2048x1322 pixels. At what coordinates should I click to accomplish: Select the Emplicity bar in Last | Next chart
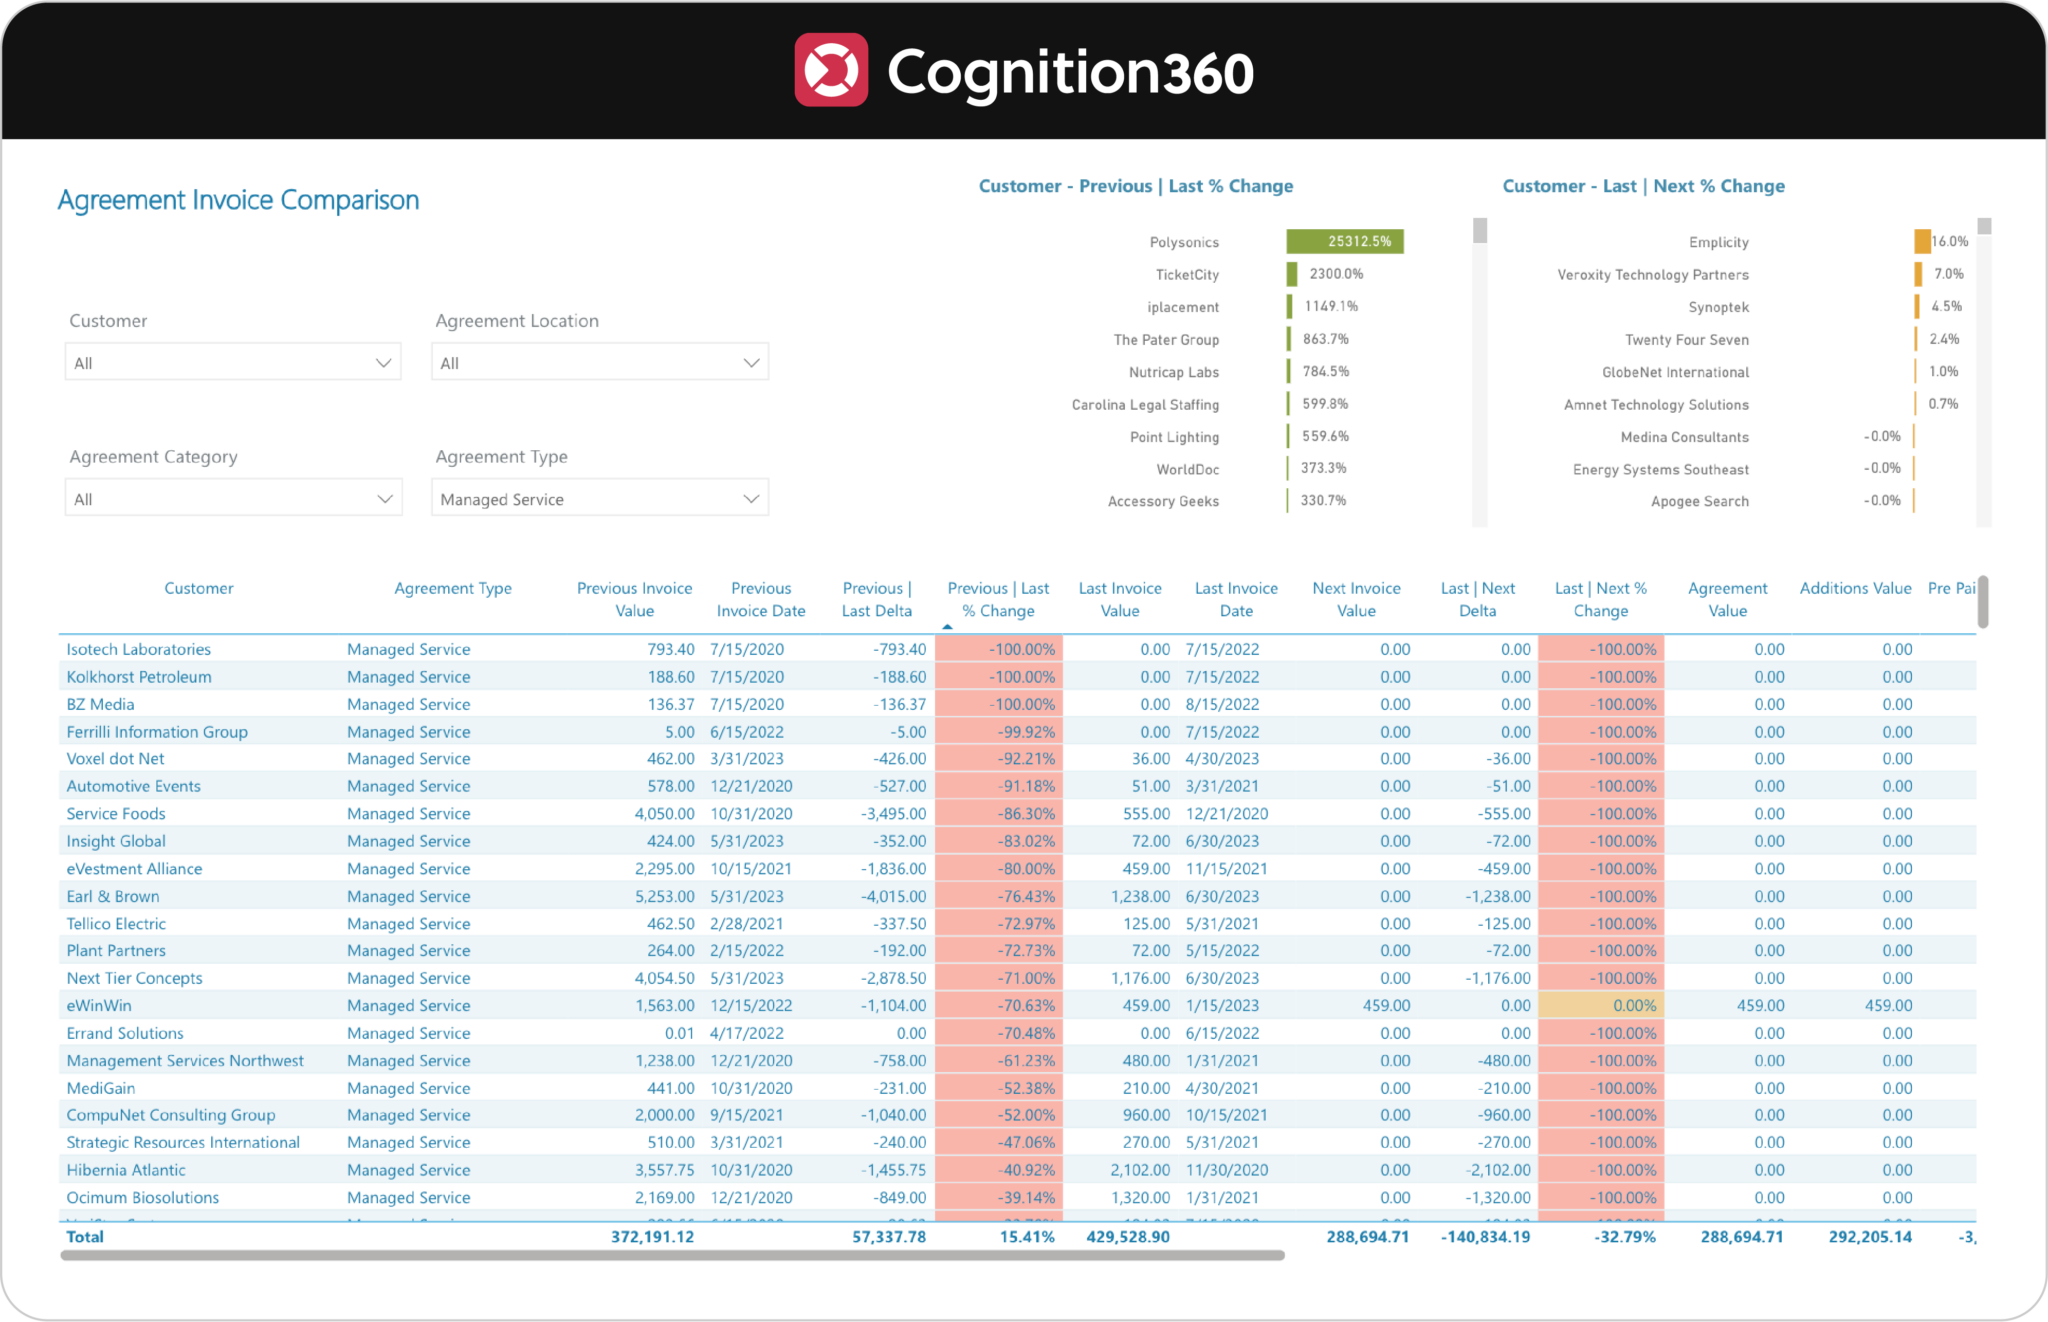[1922, 241]
